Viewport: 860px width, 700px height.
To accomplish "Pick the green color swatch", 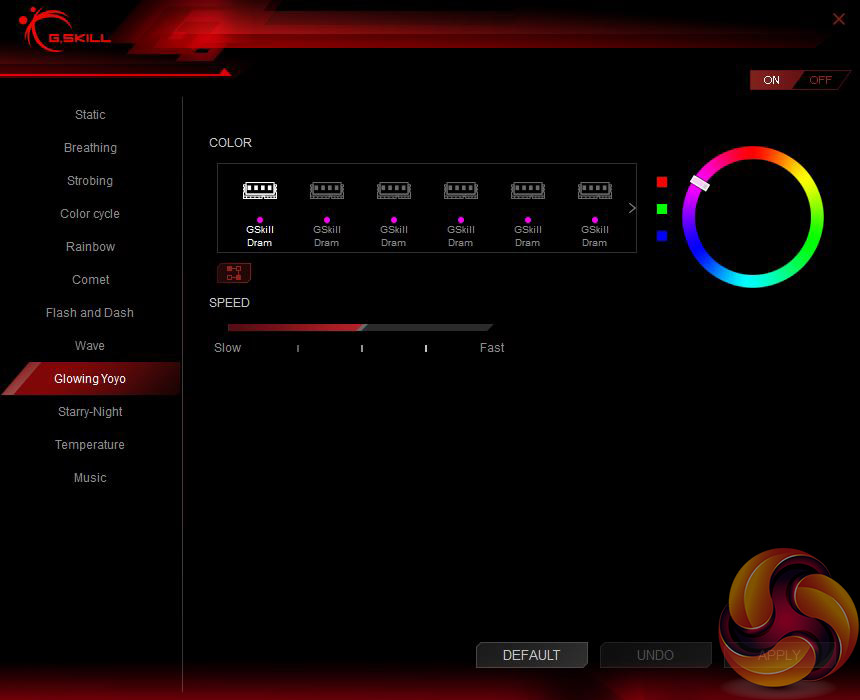I will 662,208.
